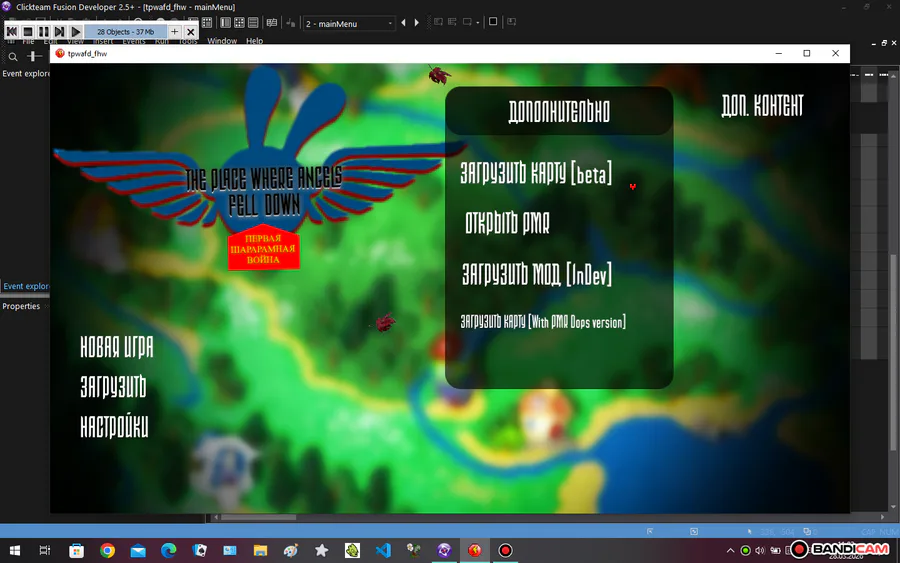The image size is (900, 563).
Task: Select ЗАГРУЗИТЬ КАРТУ [beta] option
Action: [536, 173]
